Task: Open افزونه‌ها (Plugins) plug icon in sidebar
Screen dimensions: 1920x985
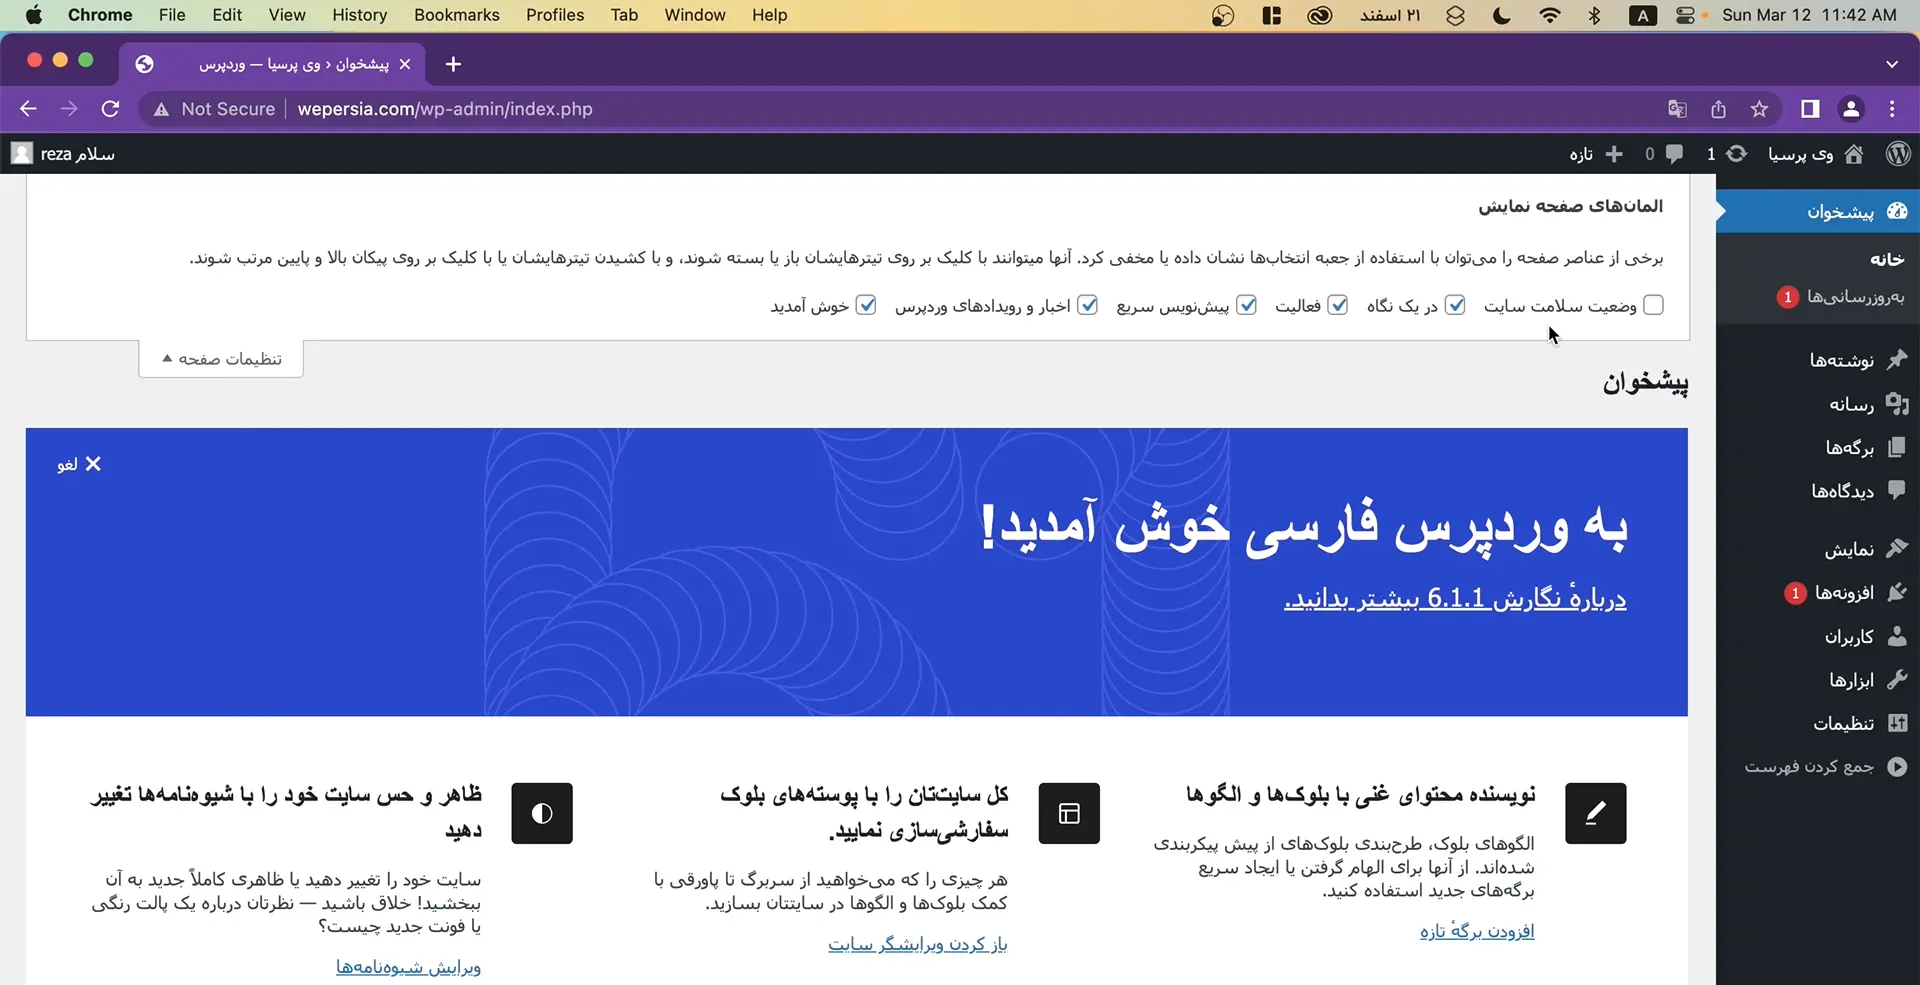Action: 1897,592
